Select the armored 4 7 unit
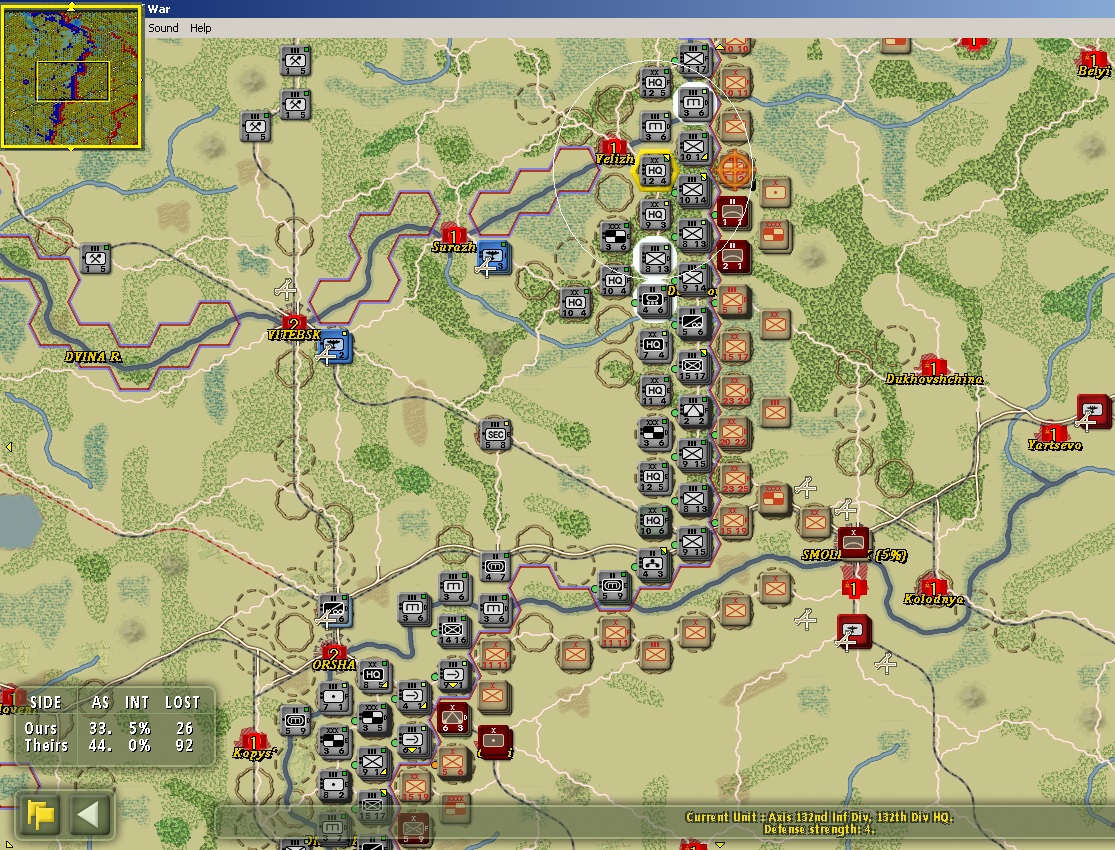This screenshot has height=850, width=1115. pyautogui.click(x=496, y=568)
